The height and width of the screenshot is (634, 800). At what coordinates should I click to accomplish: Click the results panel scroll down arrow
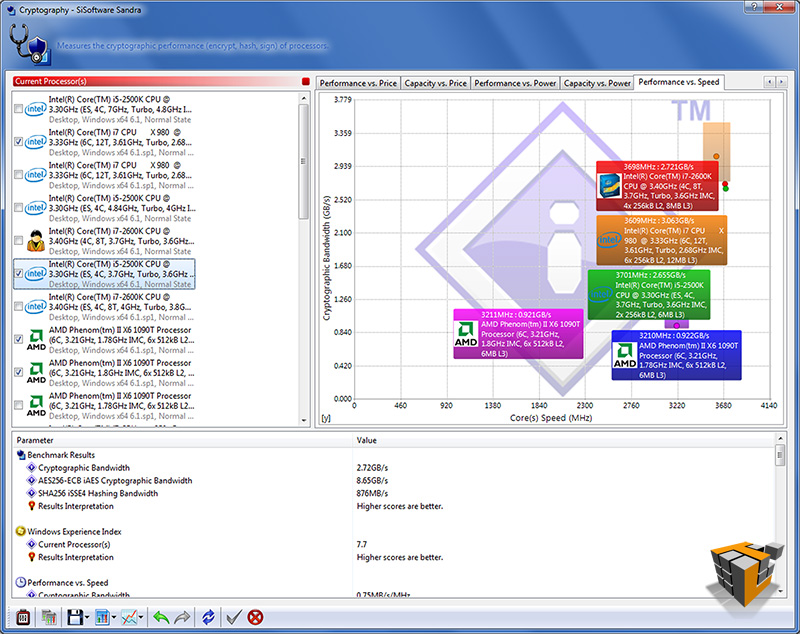coord(780,592)
